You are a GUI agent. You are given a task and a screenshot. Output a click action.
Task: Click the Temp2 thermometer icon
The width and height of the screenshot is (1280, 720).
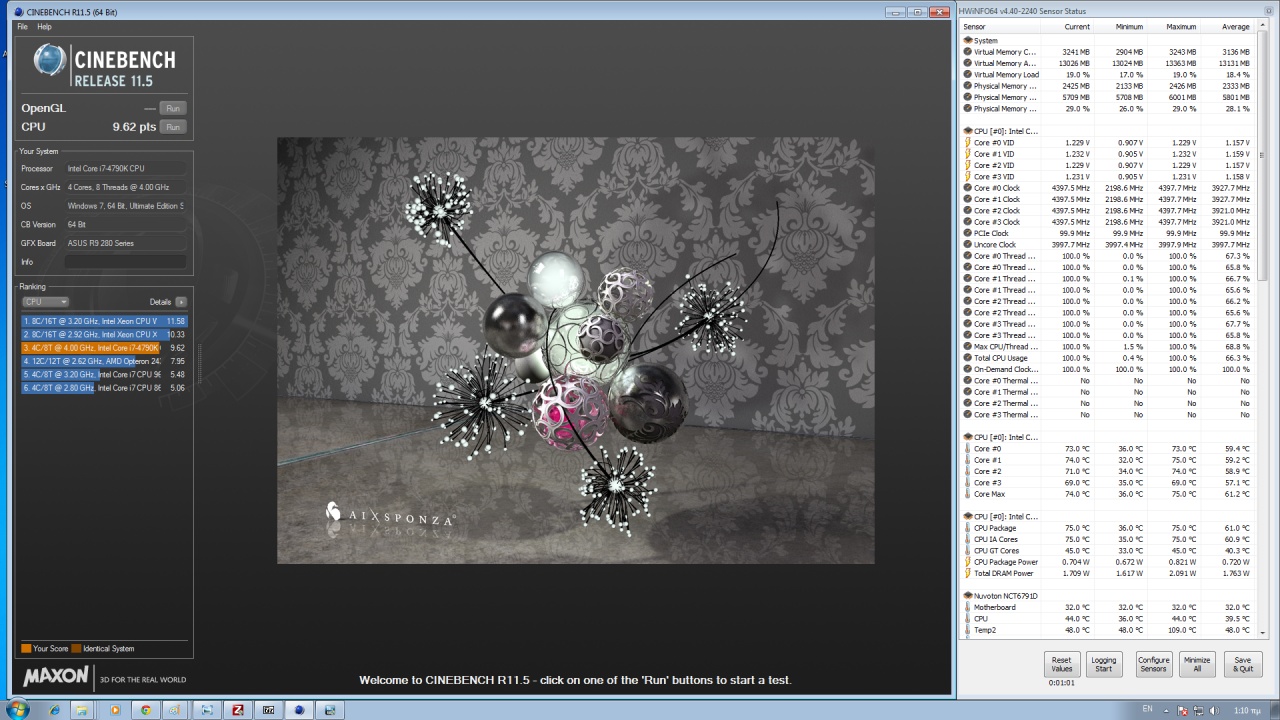pos(968,630)
